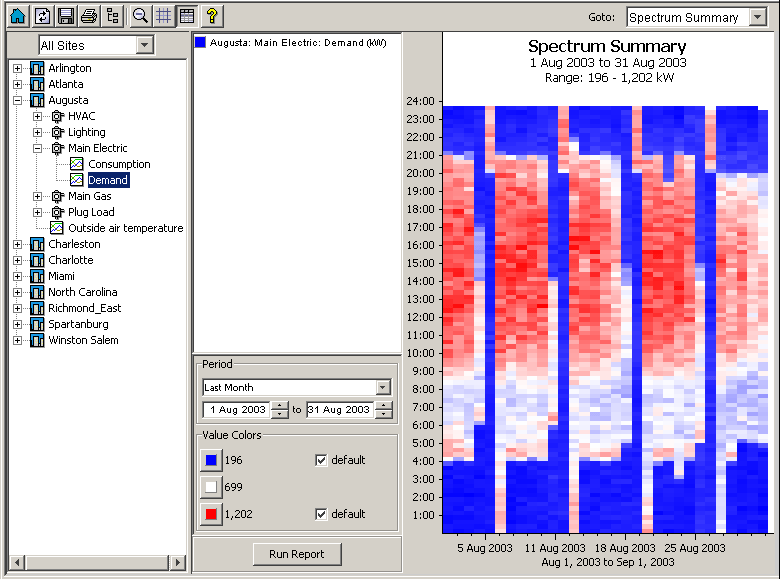
Task: Open the Goto Spectrum Summary dropdown
Action: (x=759, y=17)
